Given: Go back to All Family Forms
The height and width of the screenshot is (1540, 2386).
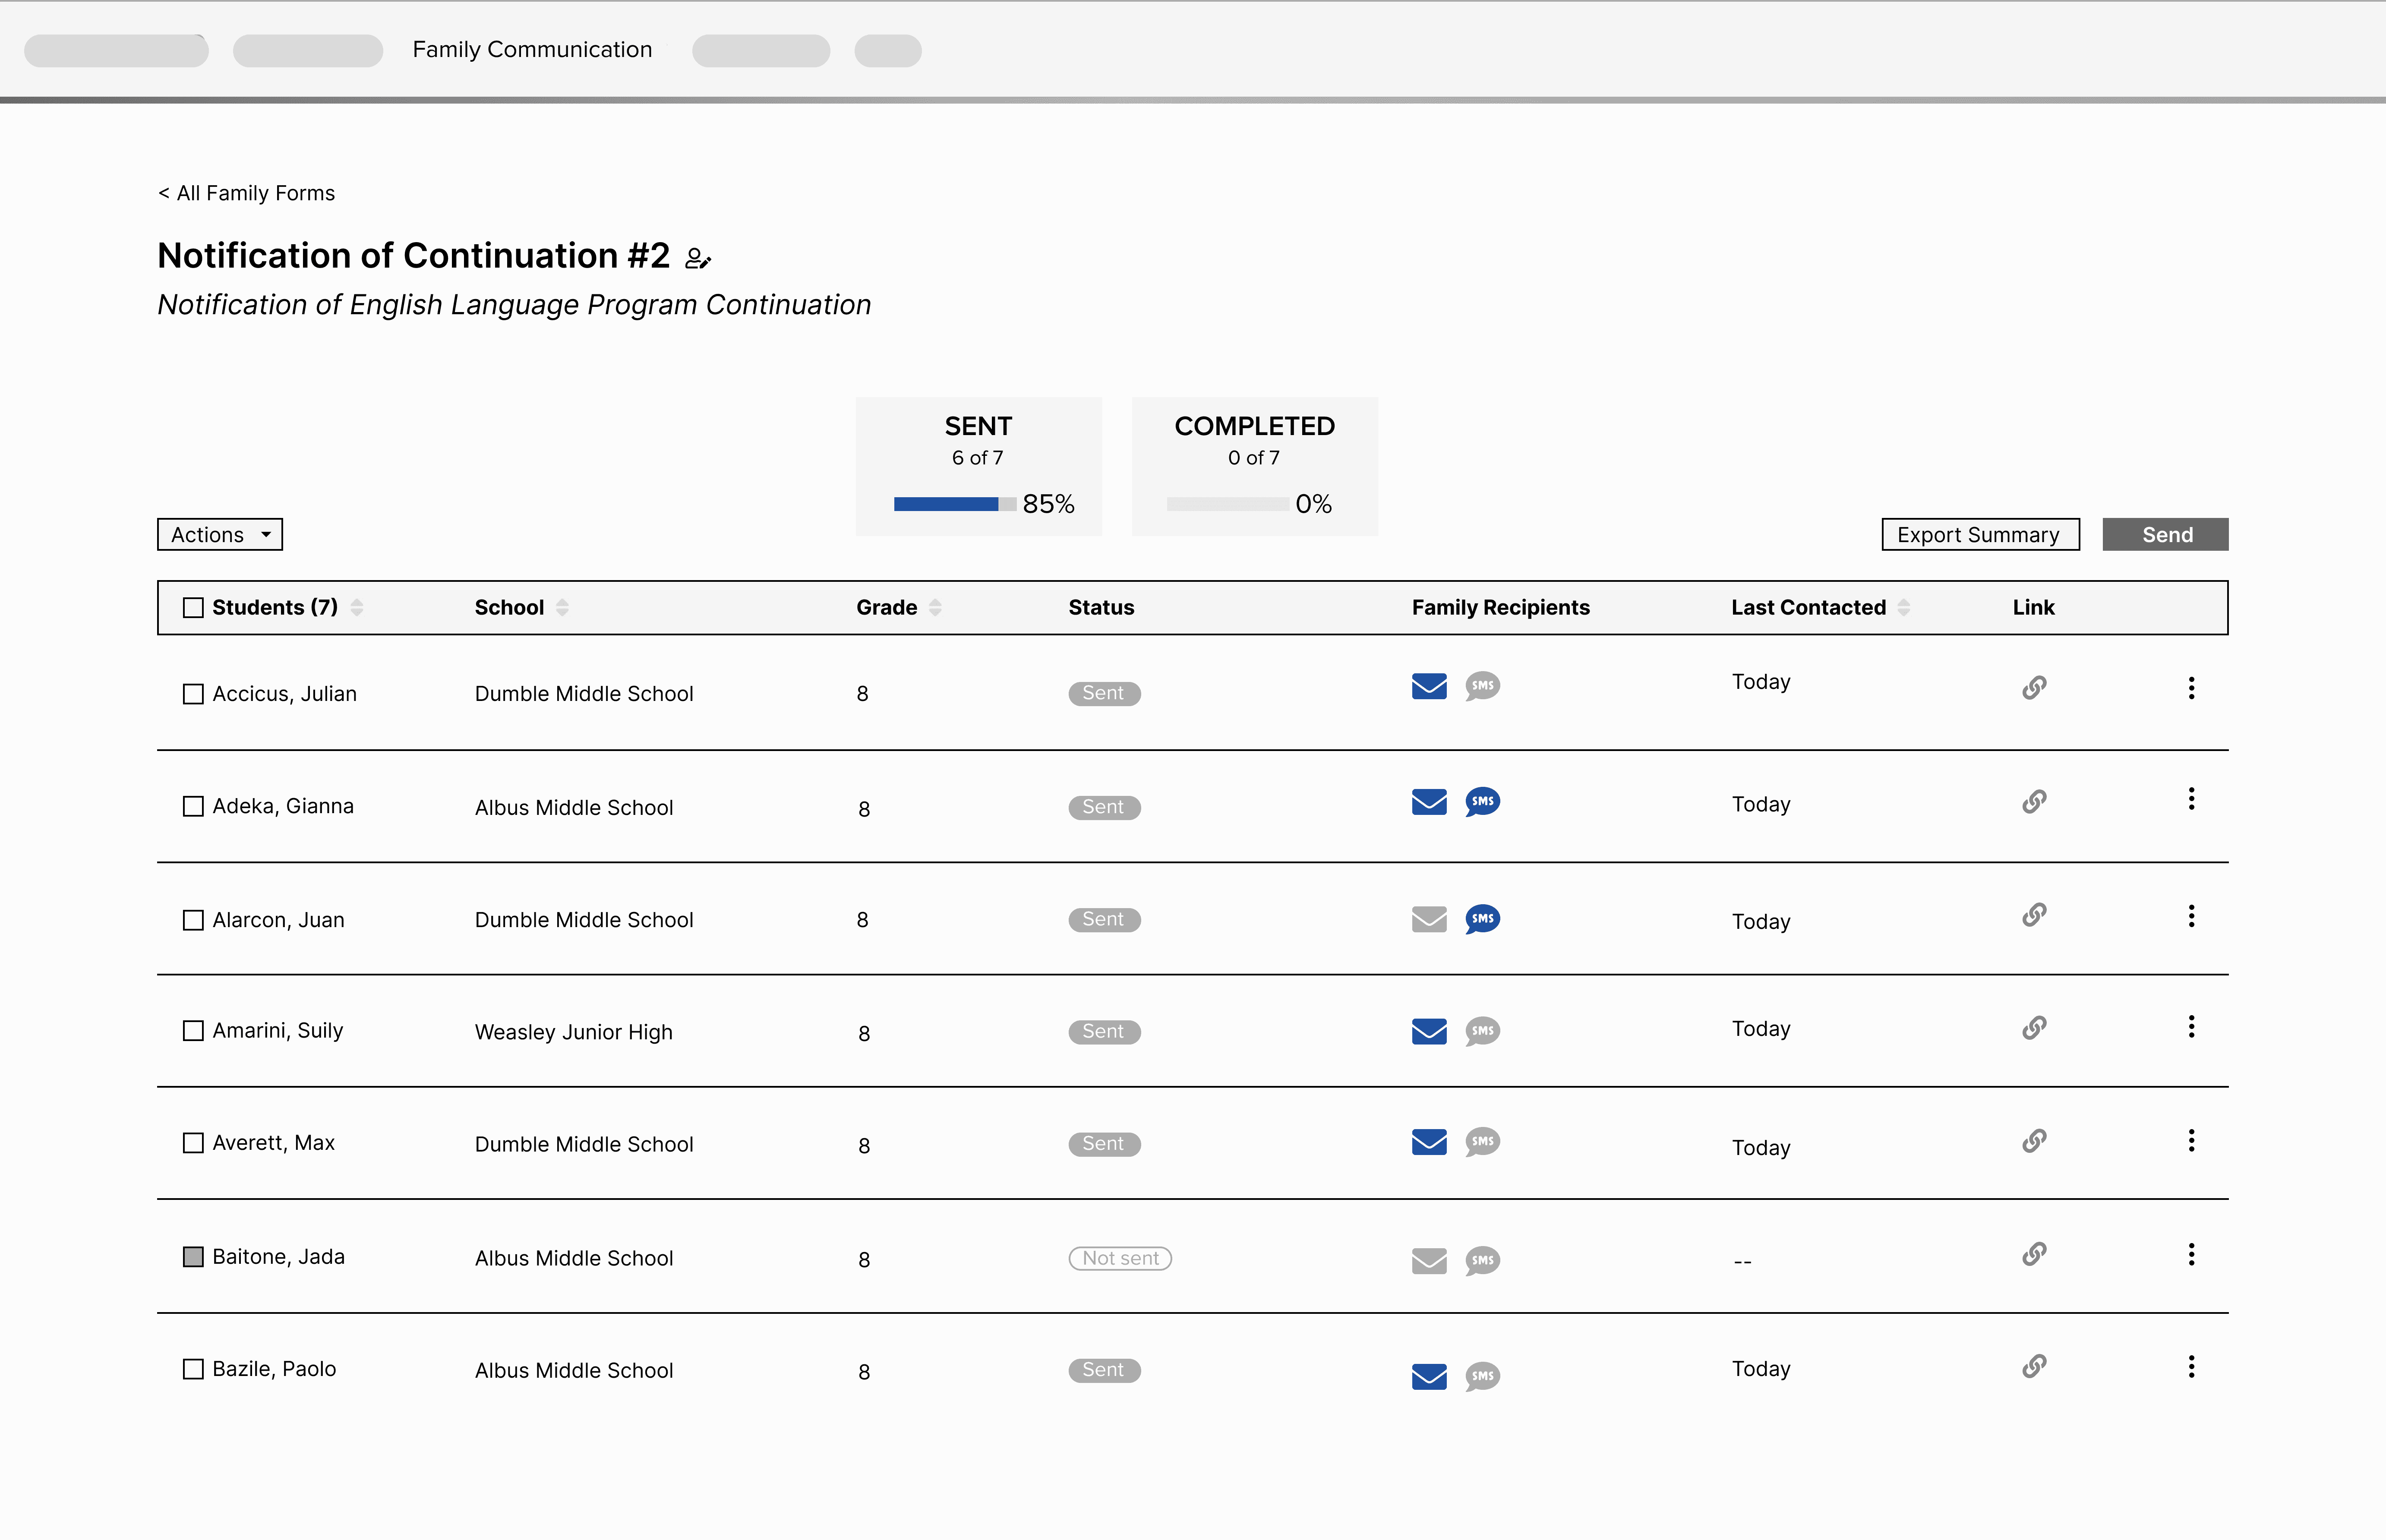Looking at the screenshot, I should (246, 193).
